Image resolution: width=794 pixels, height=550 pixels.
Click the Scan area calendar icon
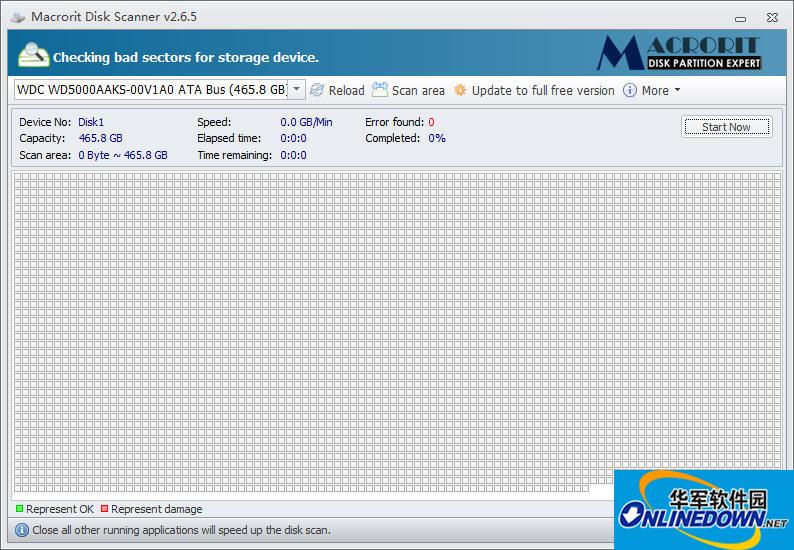[x=380, y=90]
